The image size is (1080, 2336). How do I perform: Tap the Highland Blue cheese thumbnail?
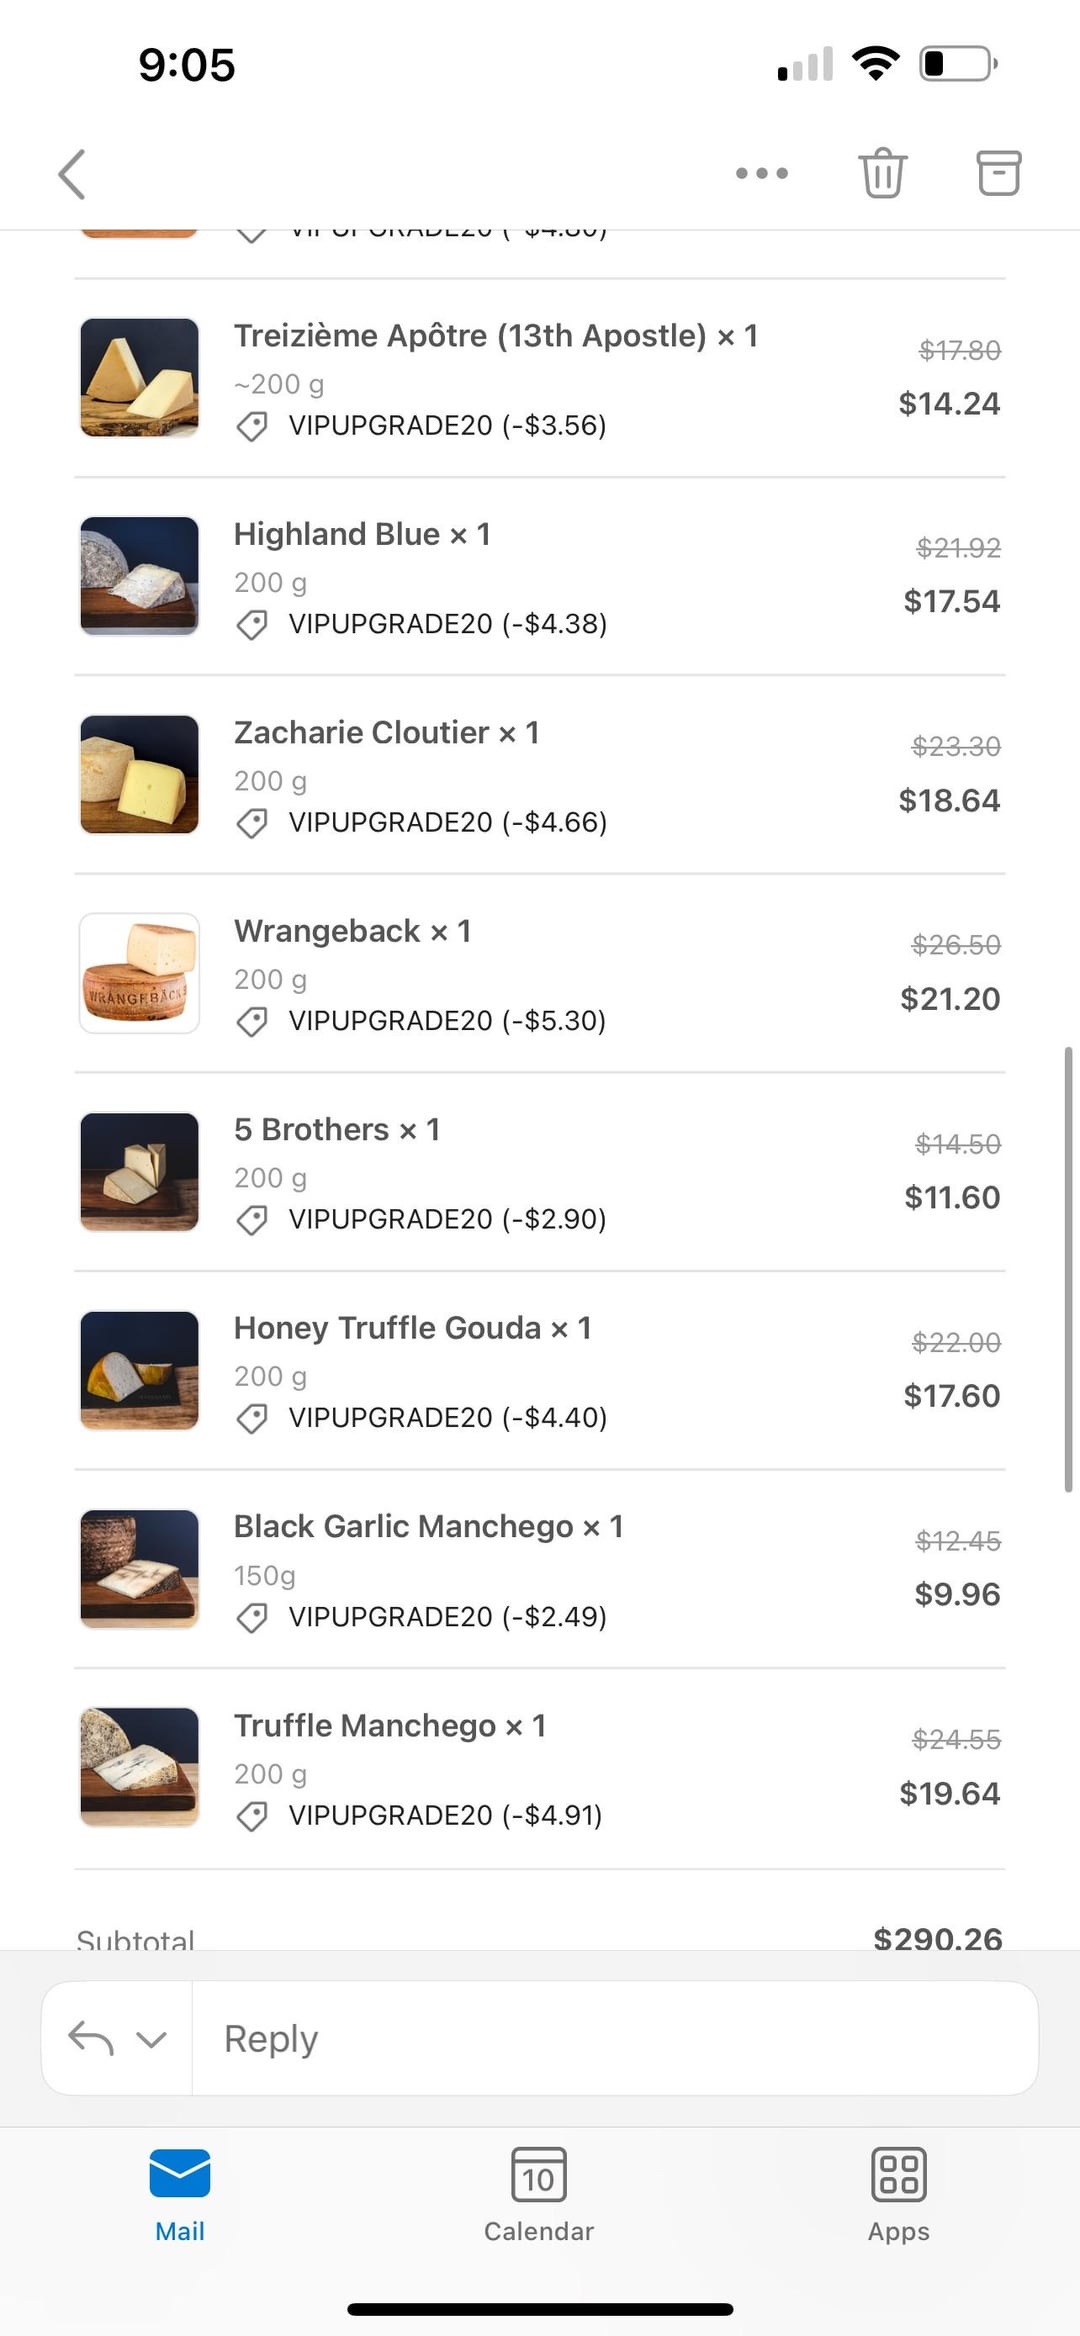pyautogui.click(x=139, y=576)
